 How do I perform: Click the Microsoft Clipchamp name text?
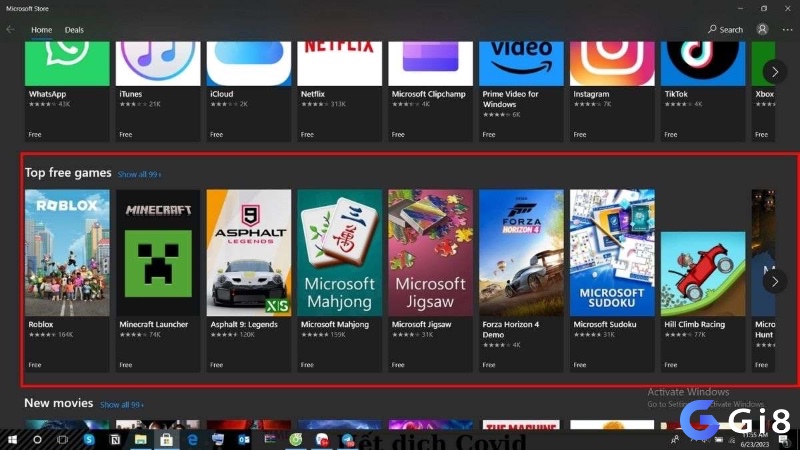click(x=429, y=94)
